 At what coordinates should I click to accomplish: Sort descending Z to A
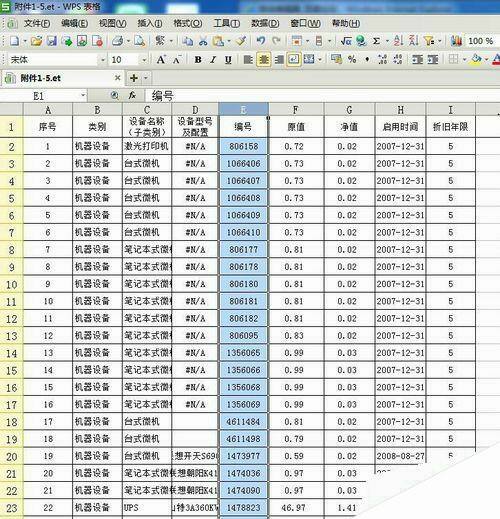[413, 41]
